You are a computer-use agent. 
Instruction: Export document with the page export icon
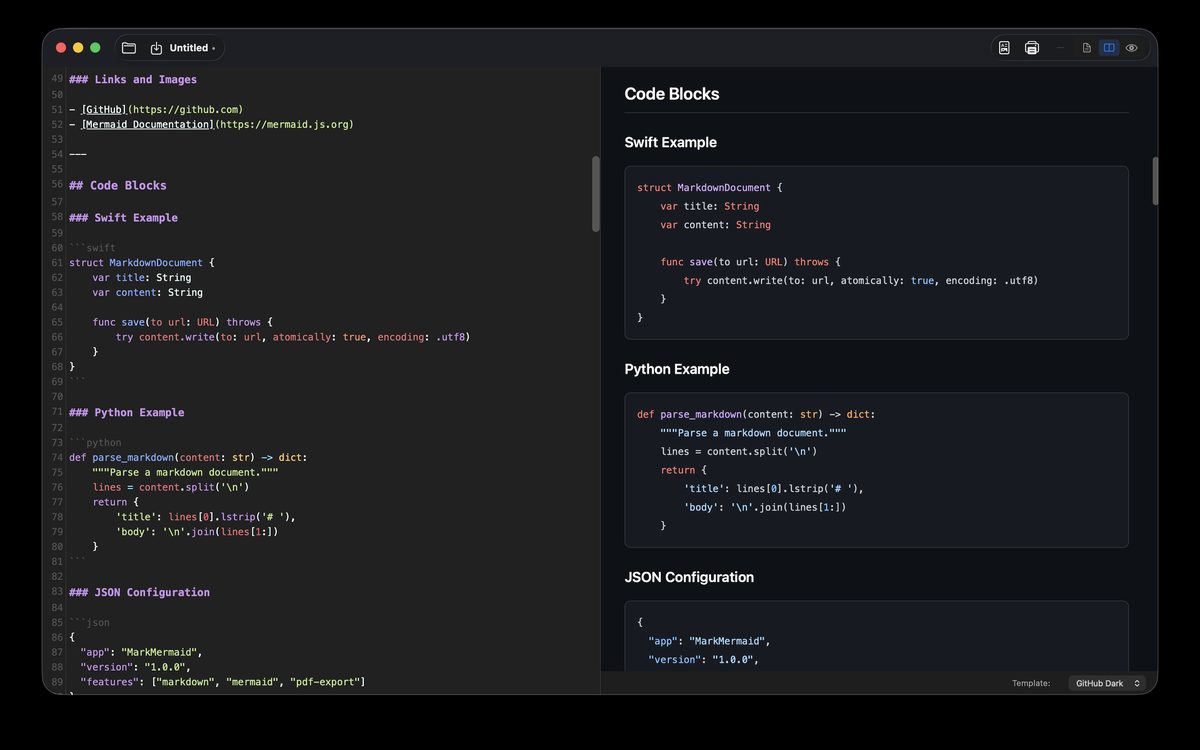point(1004,48)
